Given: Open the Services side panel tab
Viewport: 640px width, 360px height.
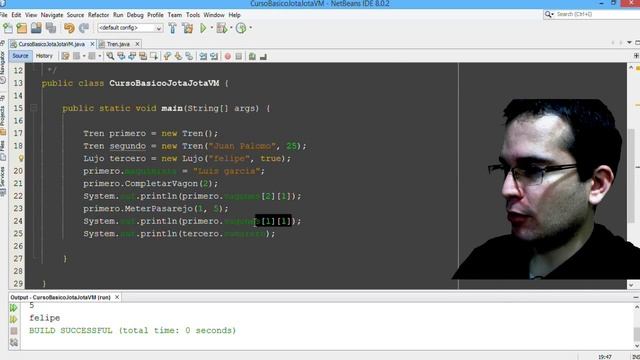Looking at the screenshot, I should (x=3, y=180).
